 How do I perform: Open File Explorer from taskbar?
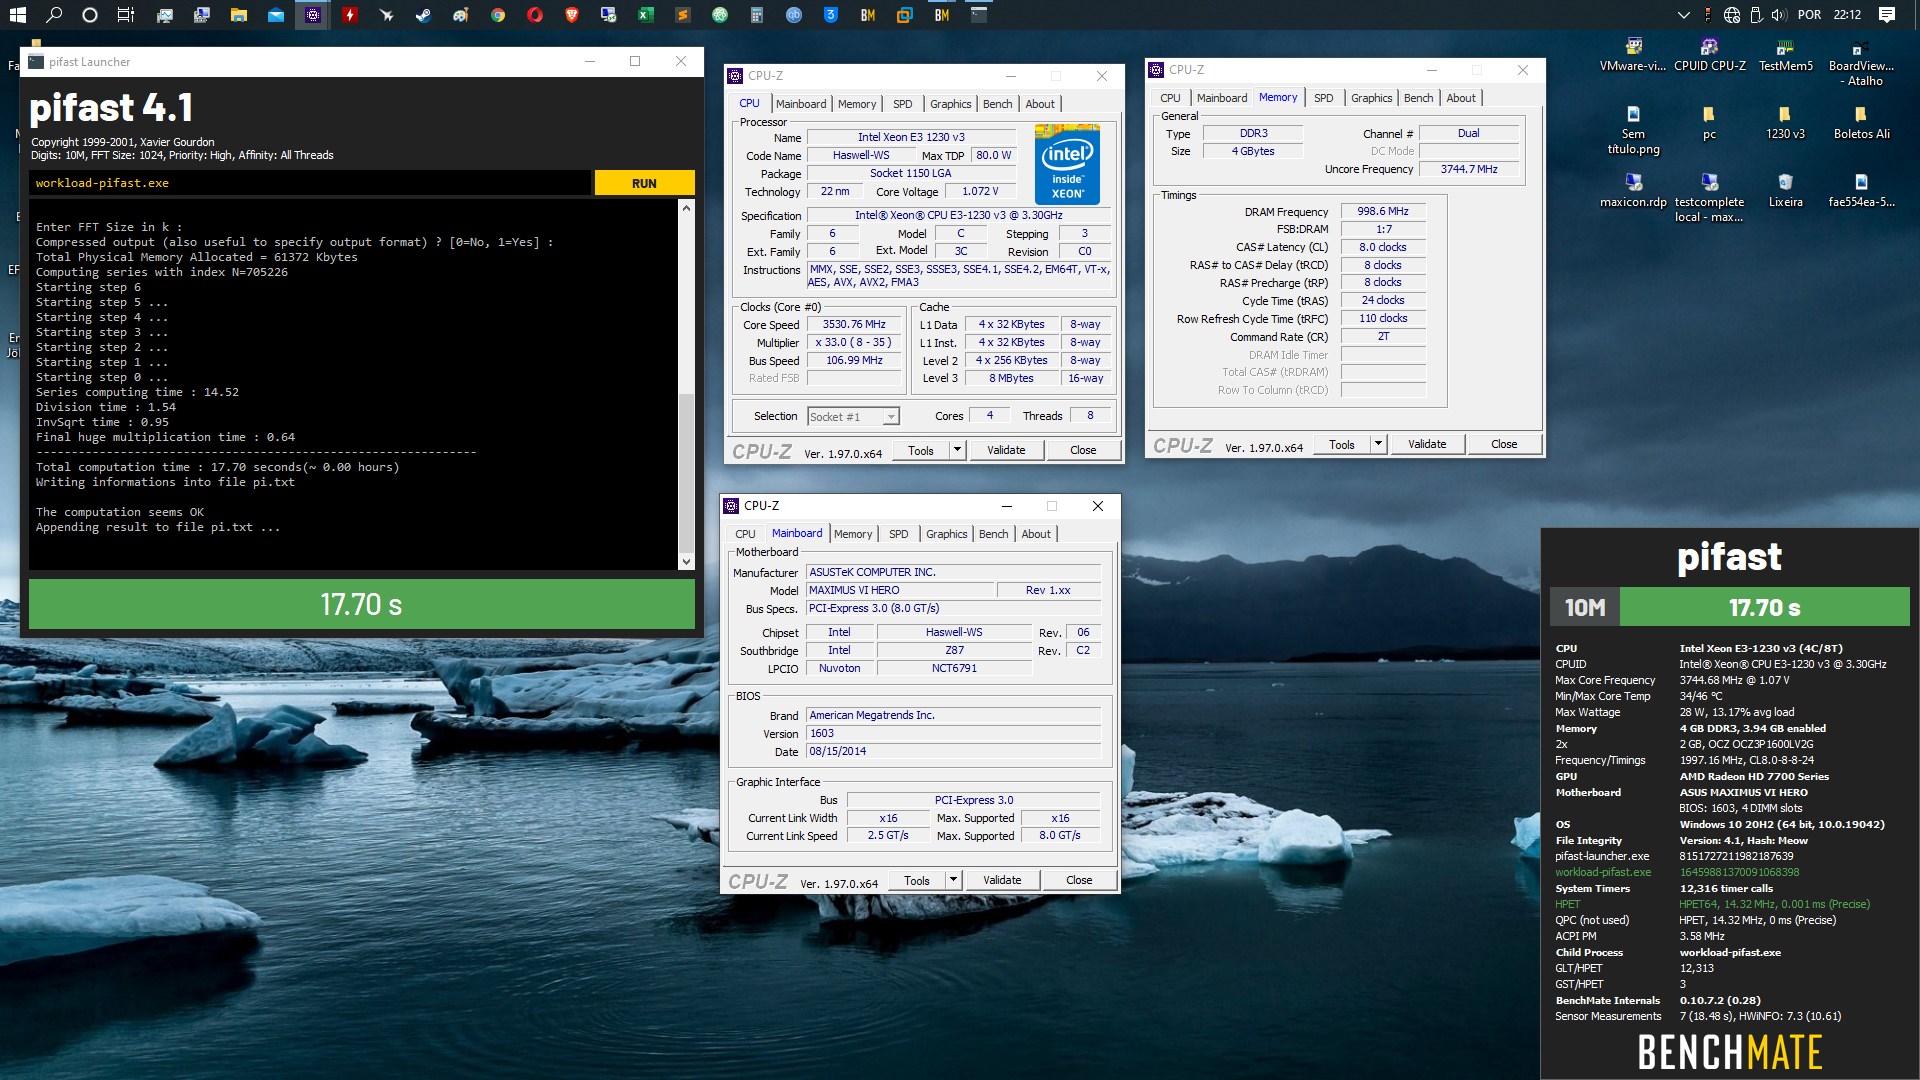(238, 15)
